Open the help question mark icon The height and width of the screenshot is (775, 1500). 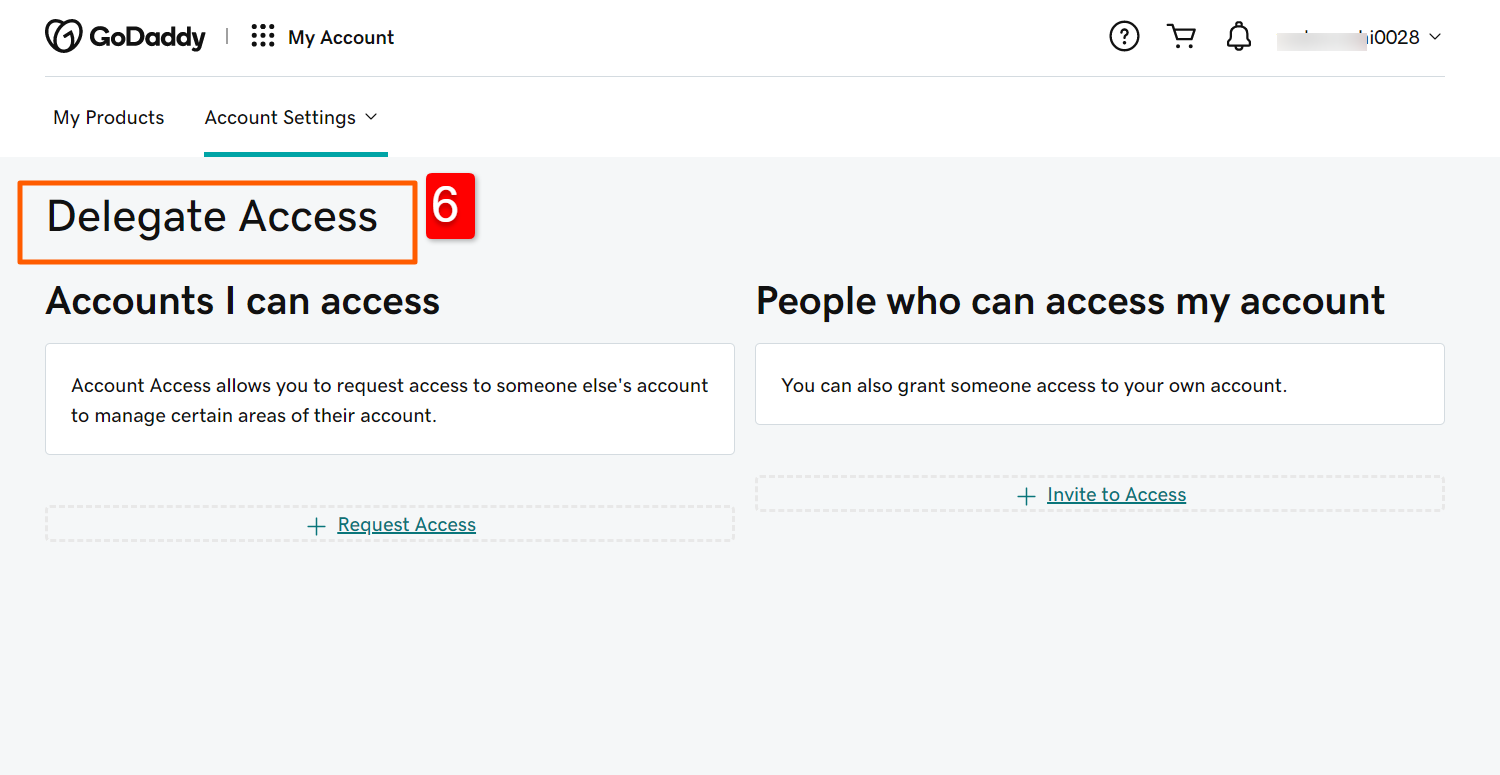point(1124,36)
